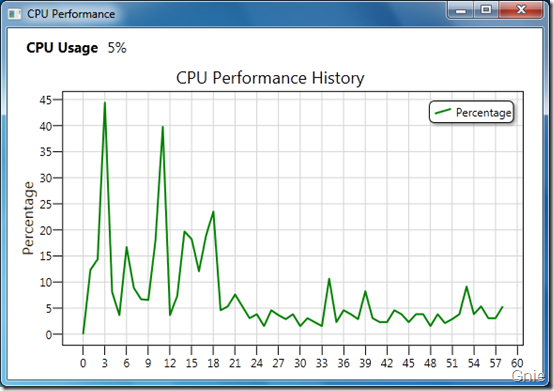Maximize the CPU Performance window
The width and height of the screenshot is (554, 391).
pos(486,10)
